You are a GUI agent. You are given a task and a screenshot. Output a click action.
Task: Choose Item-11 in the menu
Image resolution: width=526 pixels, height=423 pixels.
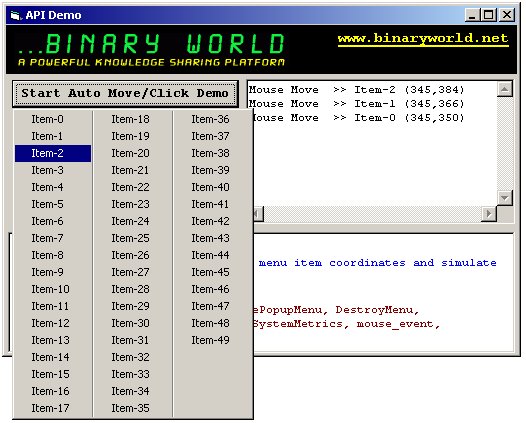click(x=53, y=306)
